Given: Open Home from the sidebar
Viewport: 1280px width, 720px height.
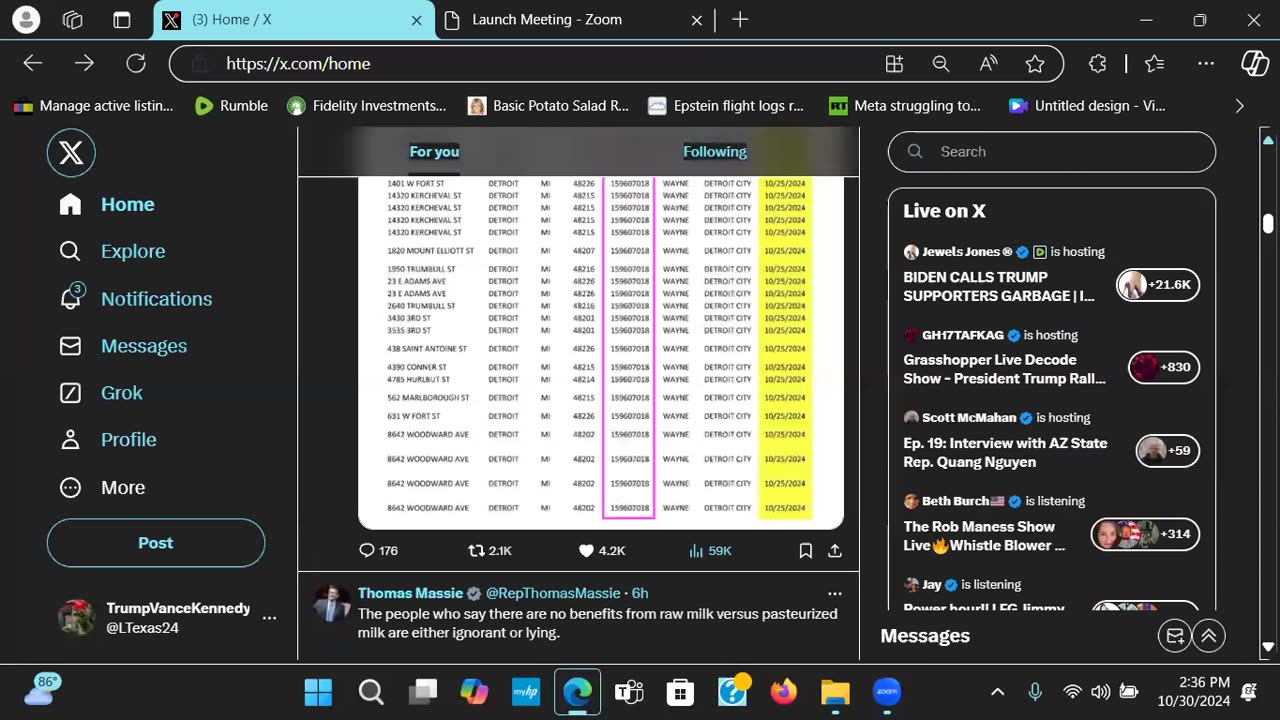Looking at the screenshot, I should click(x=107, y=204).
